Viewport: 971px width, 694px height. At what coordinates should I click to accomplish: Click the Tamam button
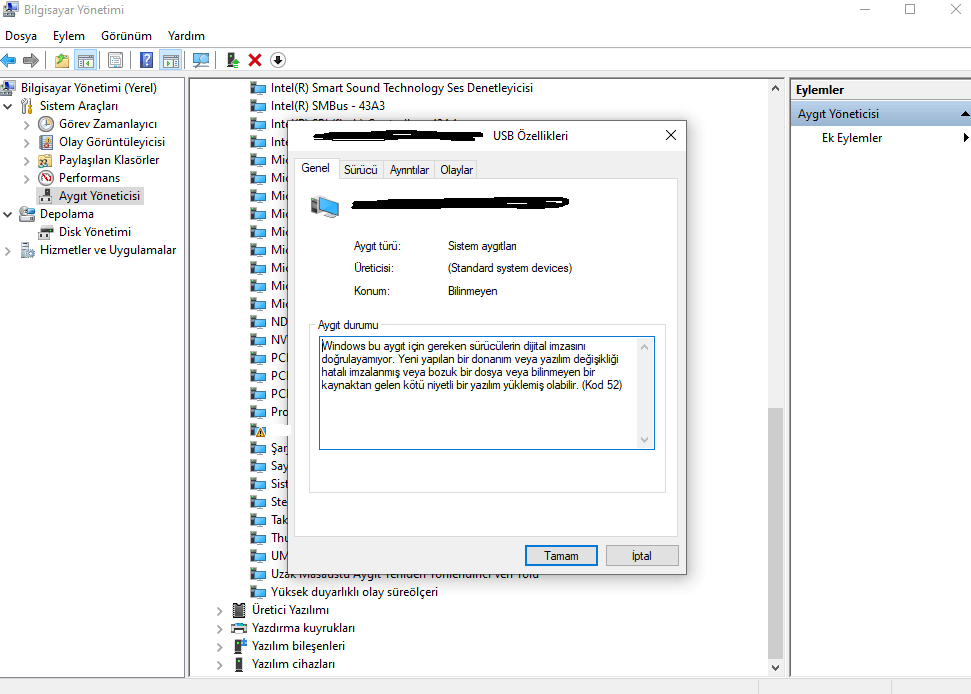[561, 555]
